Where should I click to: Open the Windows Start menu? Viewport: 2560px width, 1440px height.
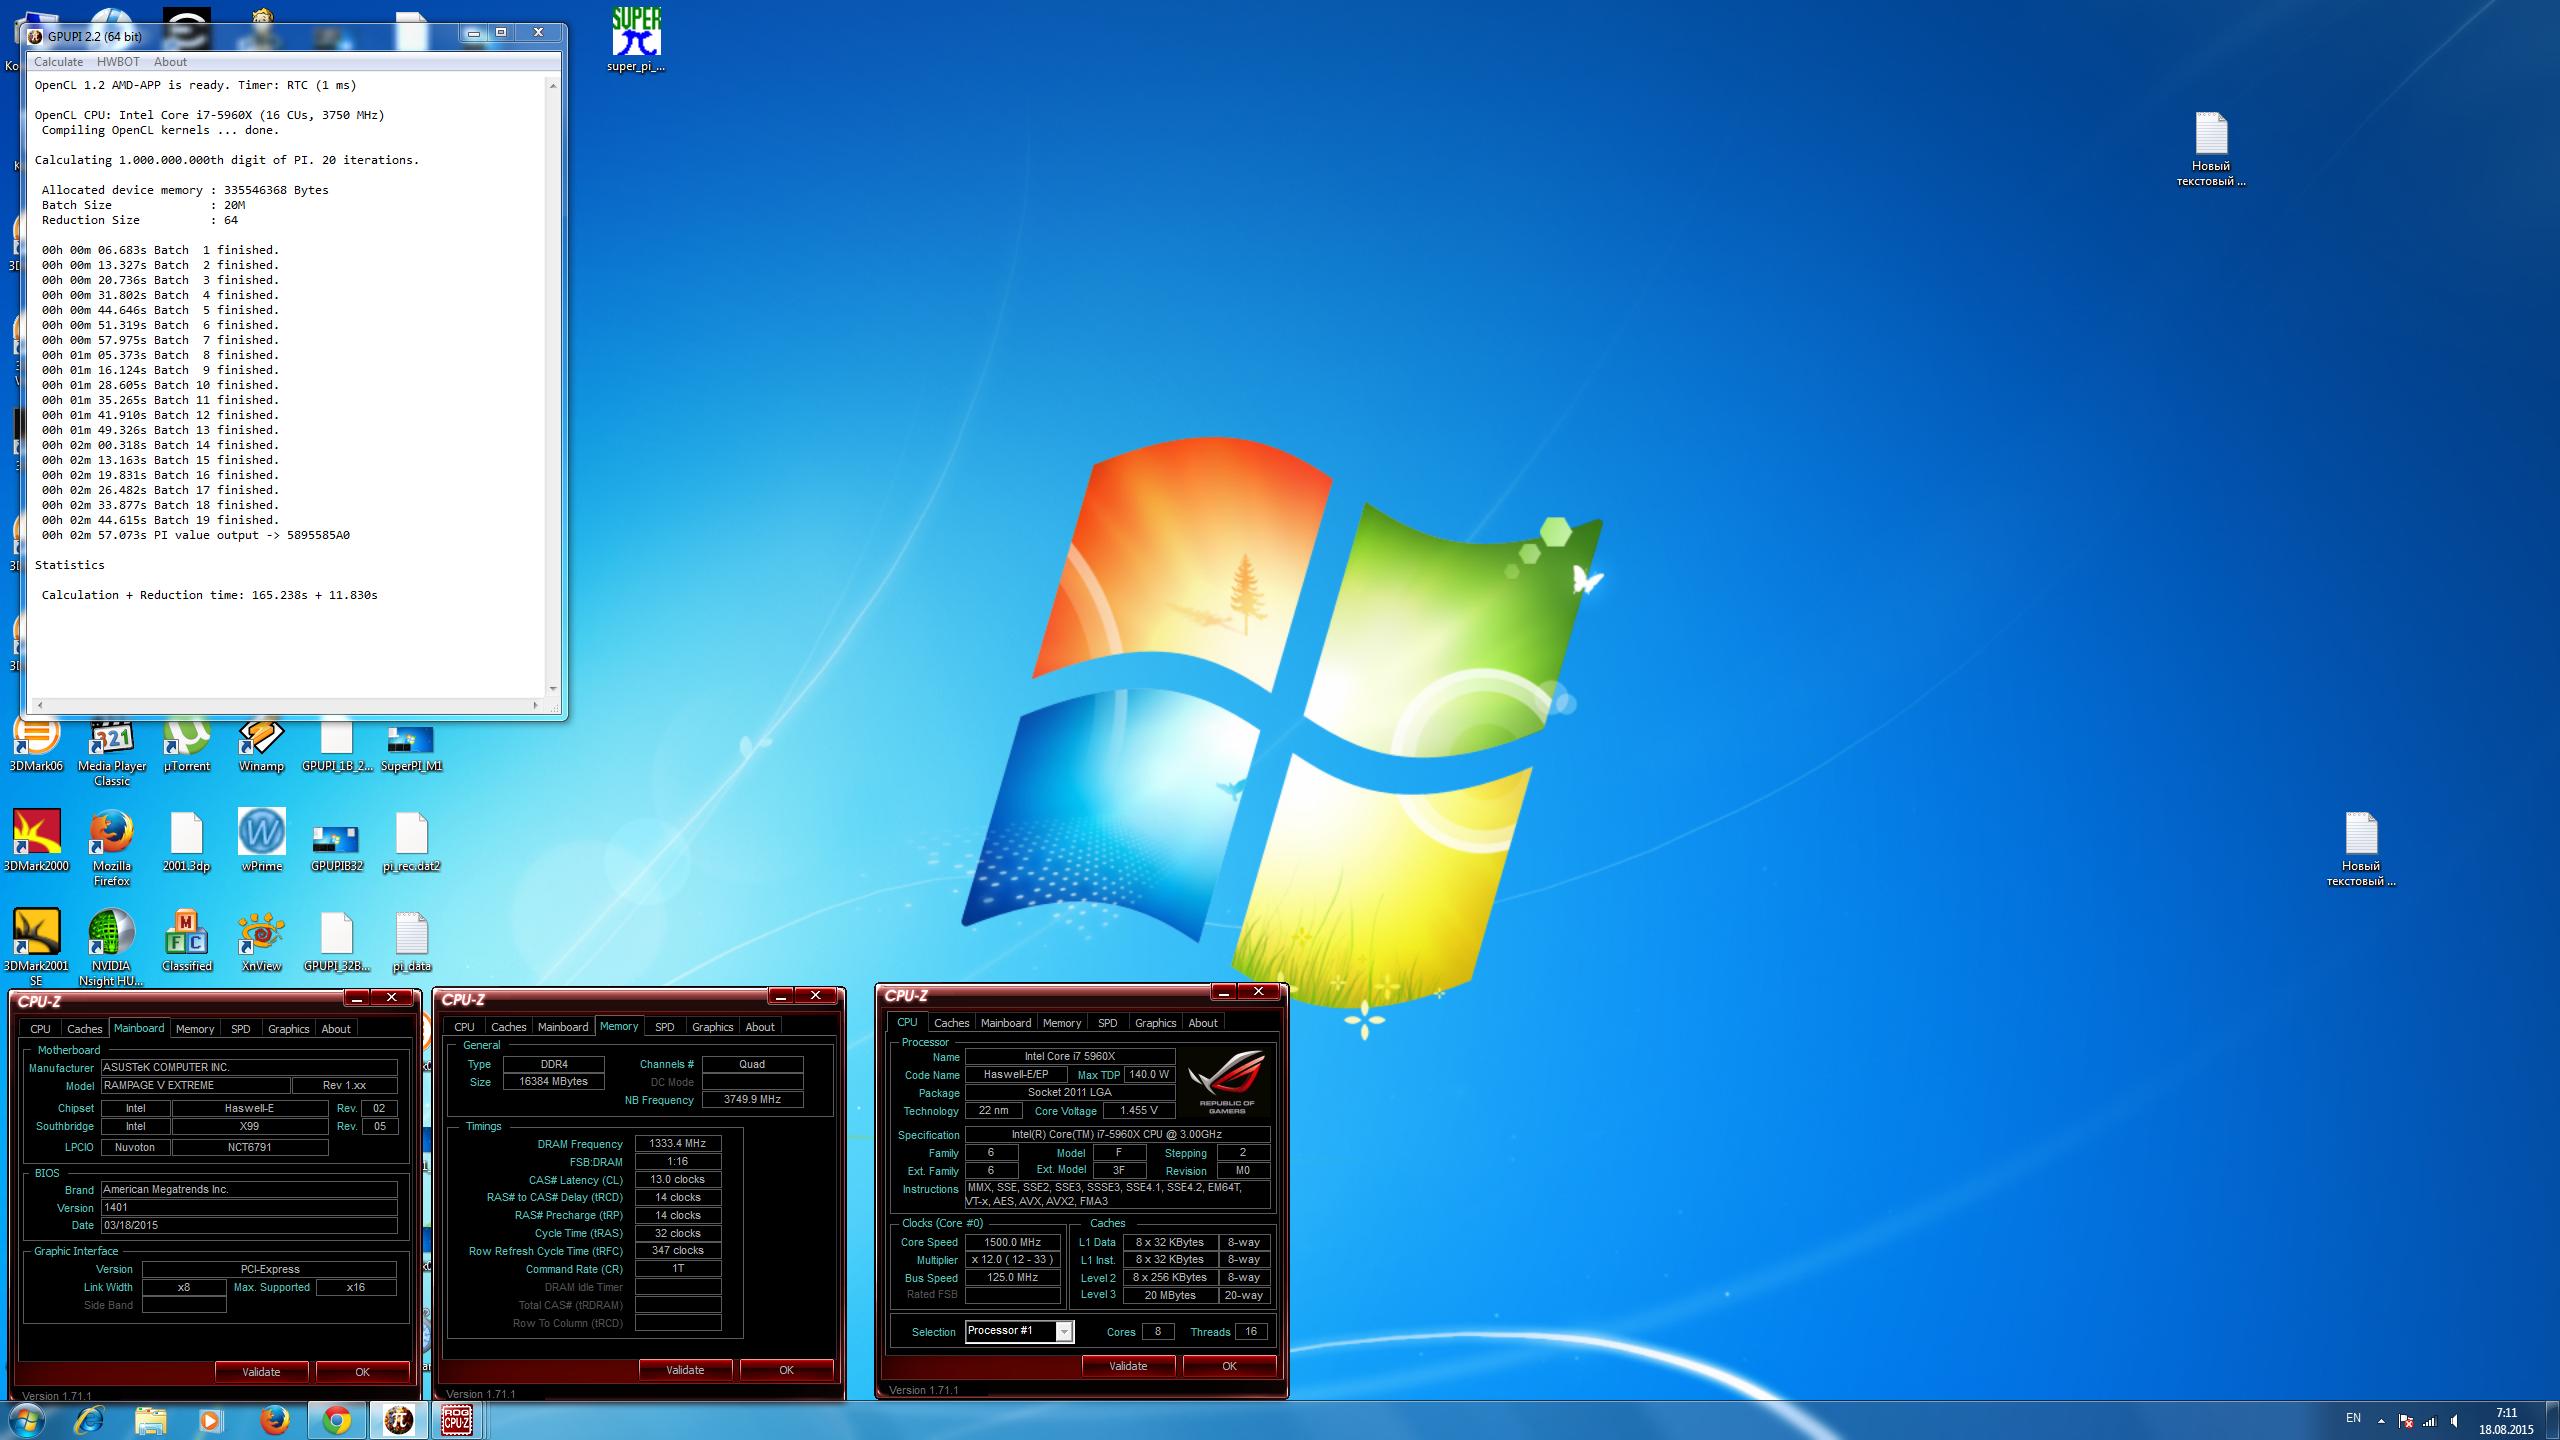[x=27, y=1420]
